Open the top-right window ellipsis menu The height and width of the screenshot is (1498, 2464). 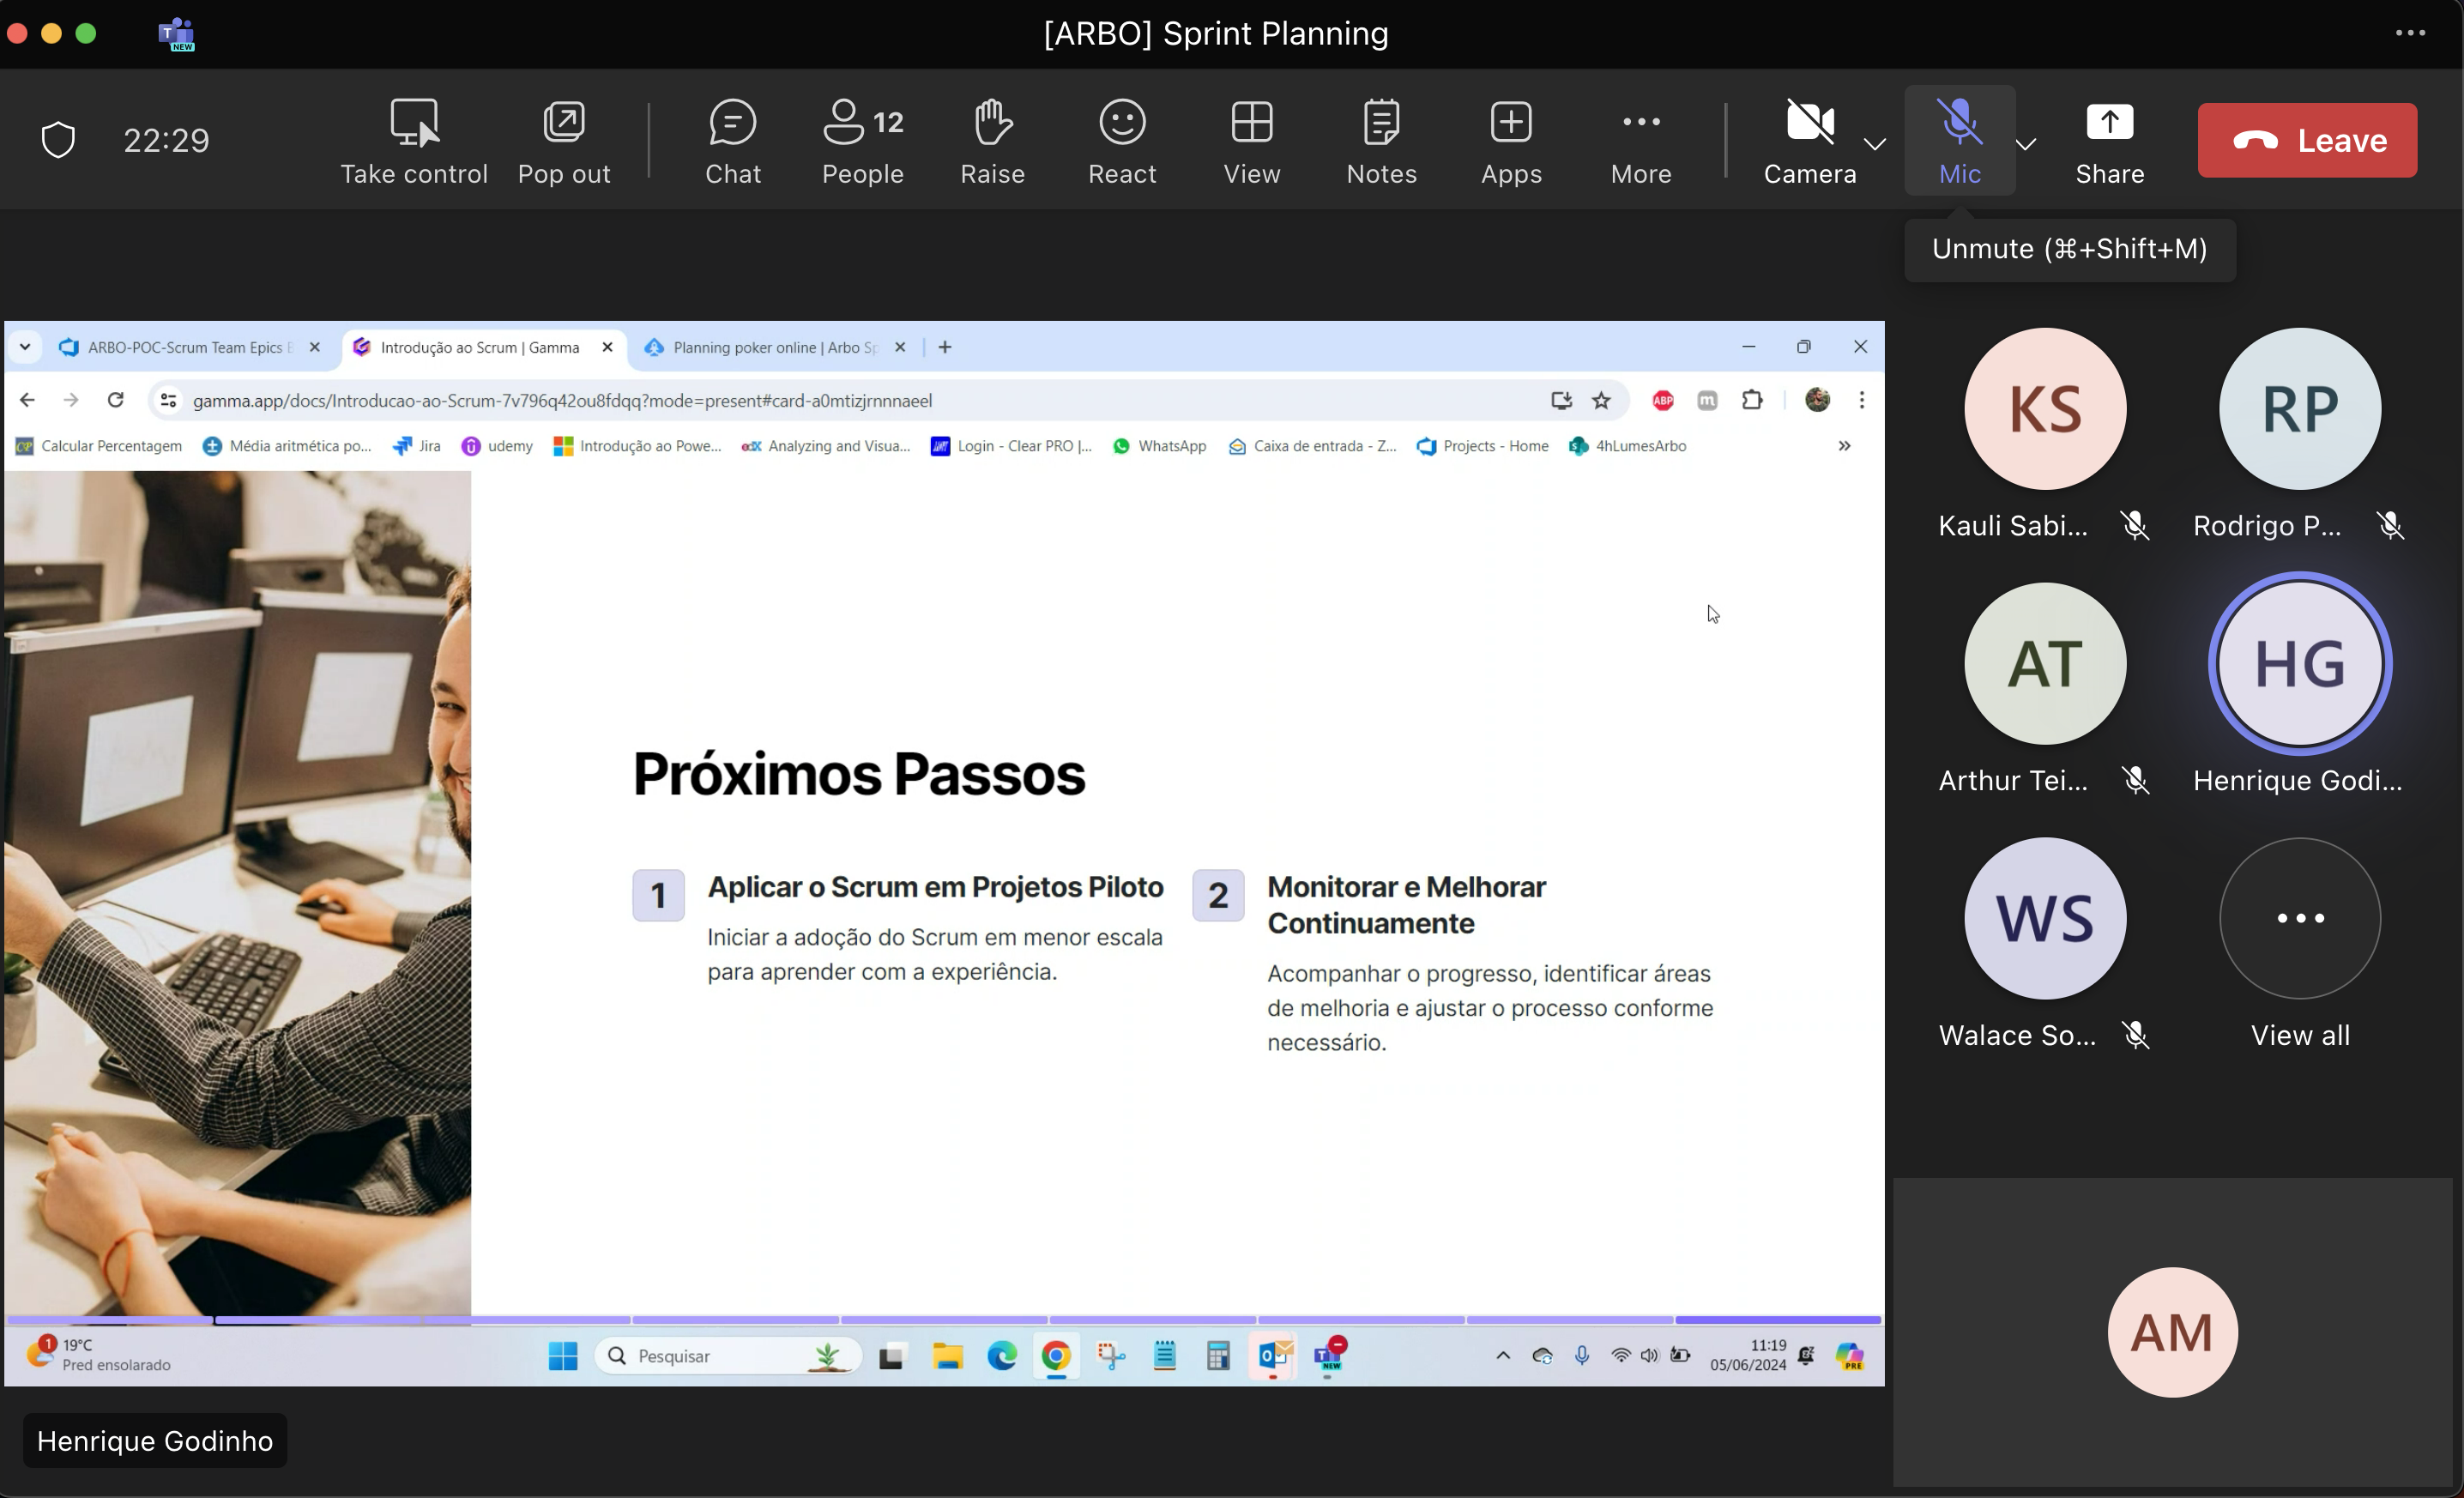[2410, 33]
